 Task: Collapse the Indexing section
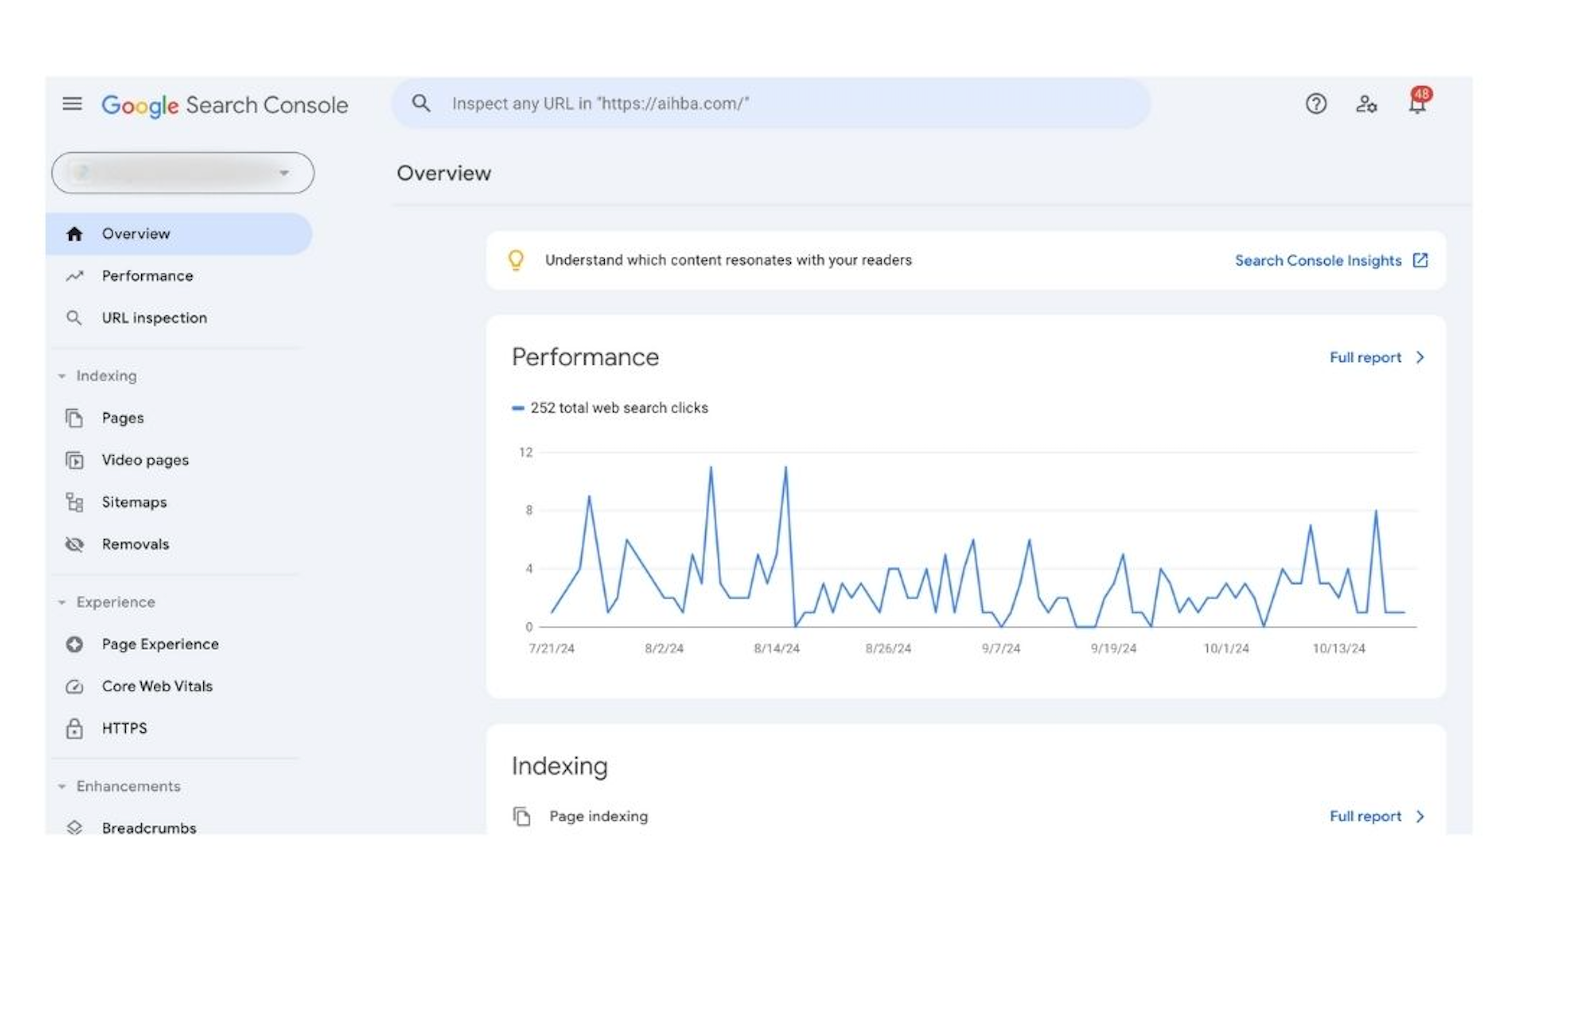tap(62, 376)
